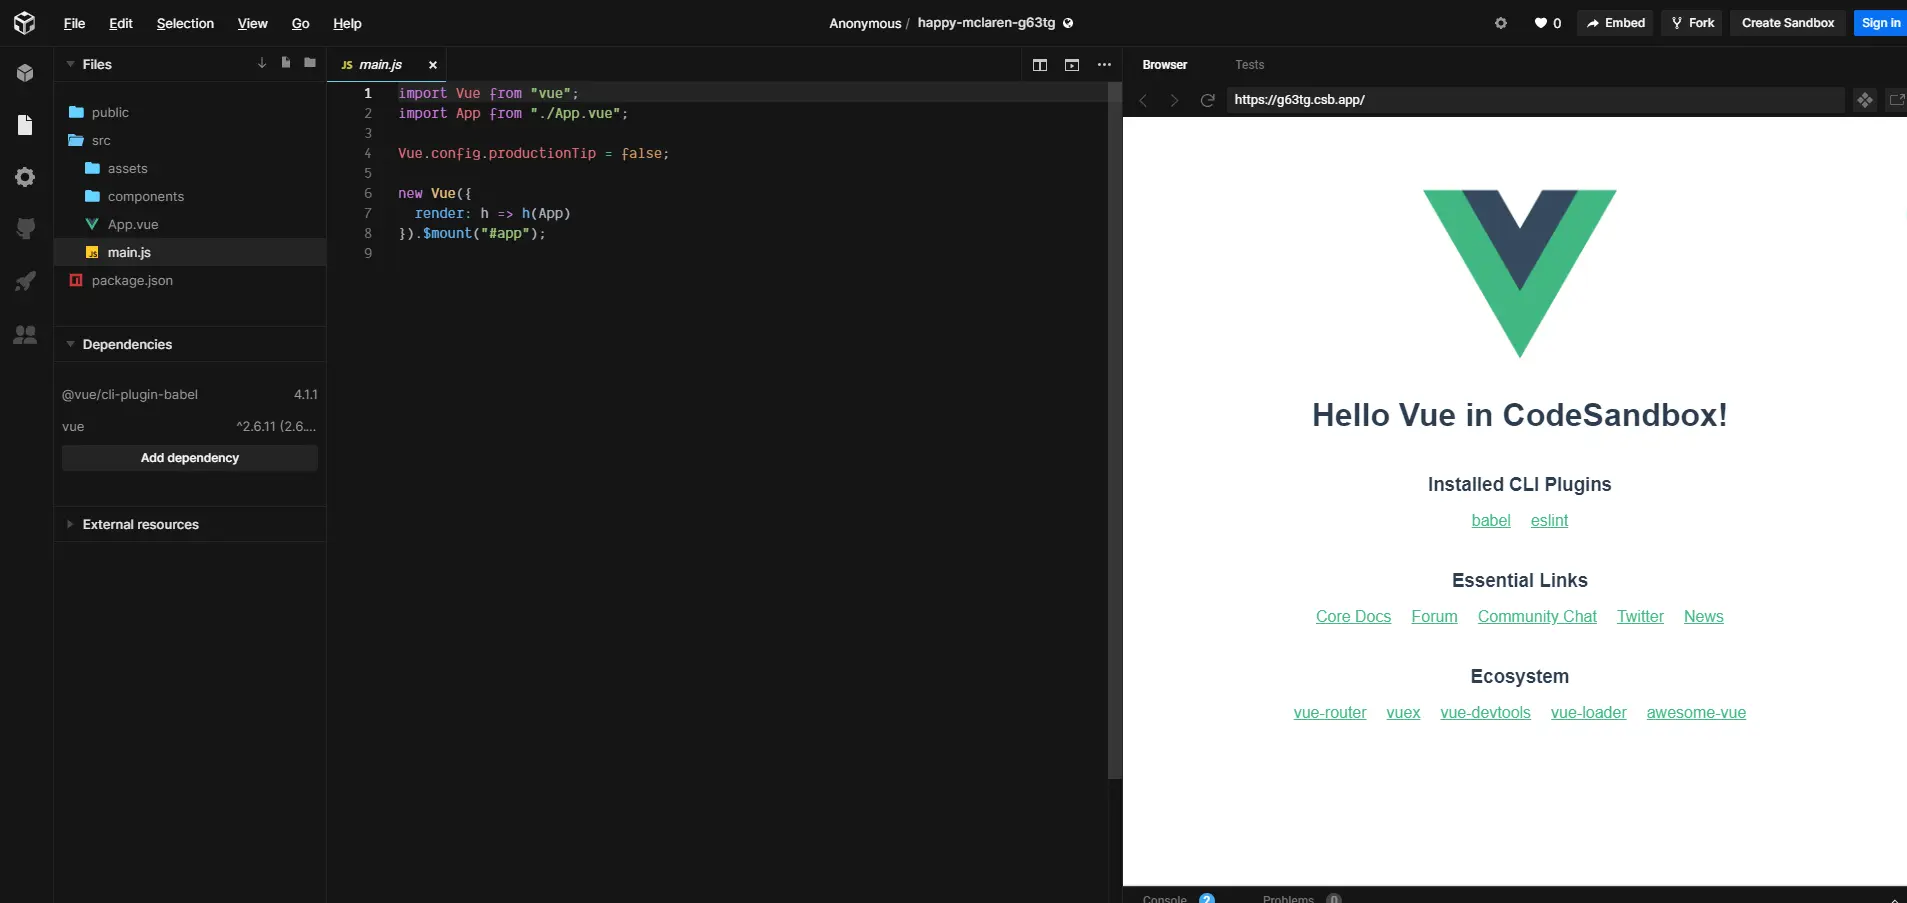Click the download arrow icon in Files header

[262, 63]
